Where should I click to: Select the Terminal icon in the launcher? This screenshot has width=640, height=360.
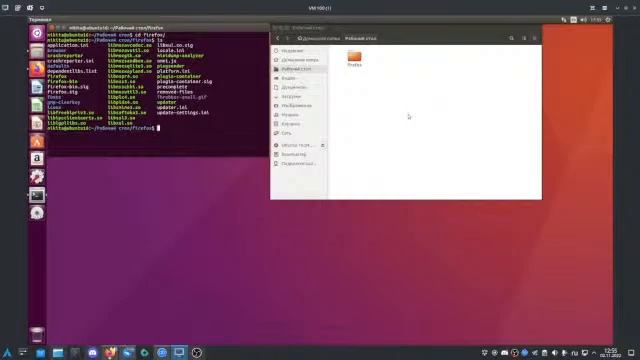(37, 195)
